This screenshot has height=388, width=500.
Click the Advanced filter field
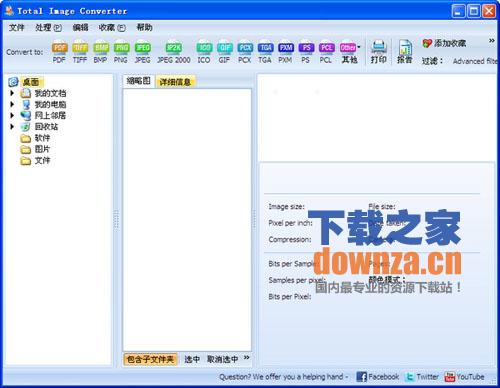474,61
